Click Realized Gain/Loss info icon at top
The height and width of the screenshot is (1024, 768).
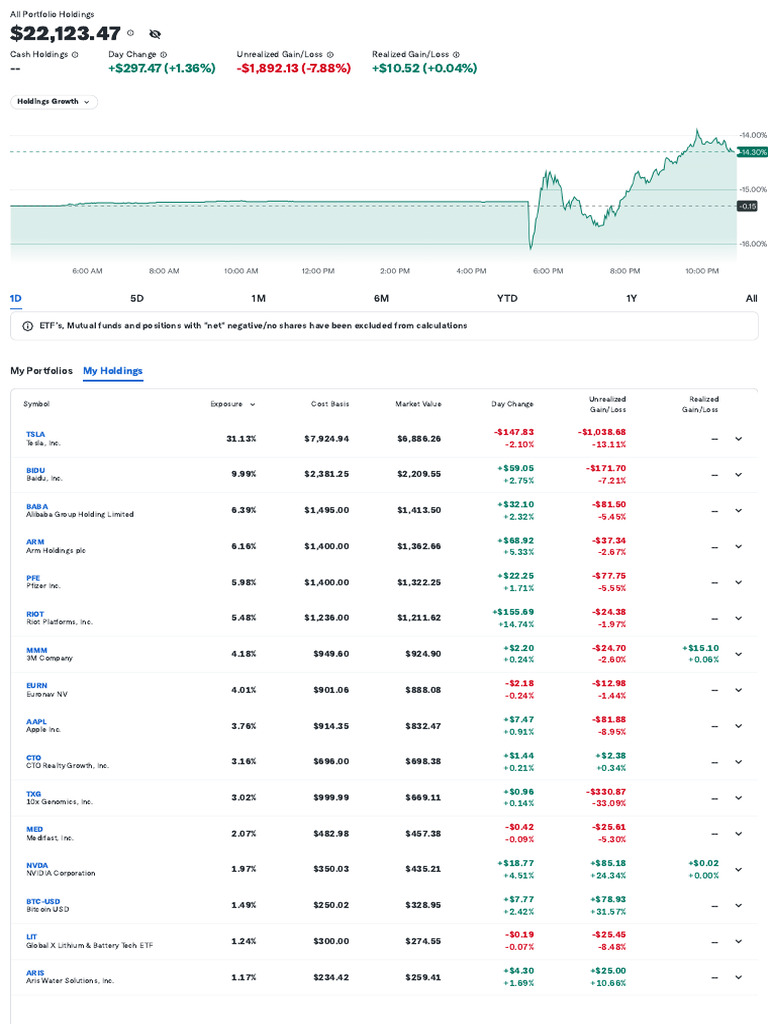tap(456, 54)
